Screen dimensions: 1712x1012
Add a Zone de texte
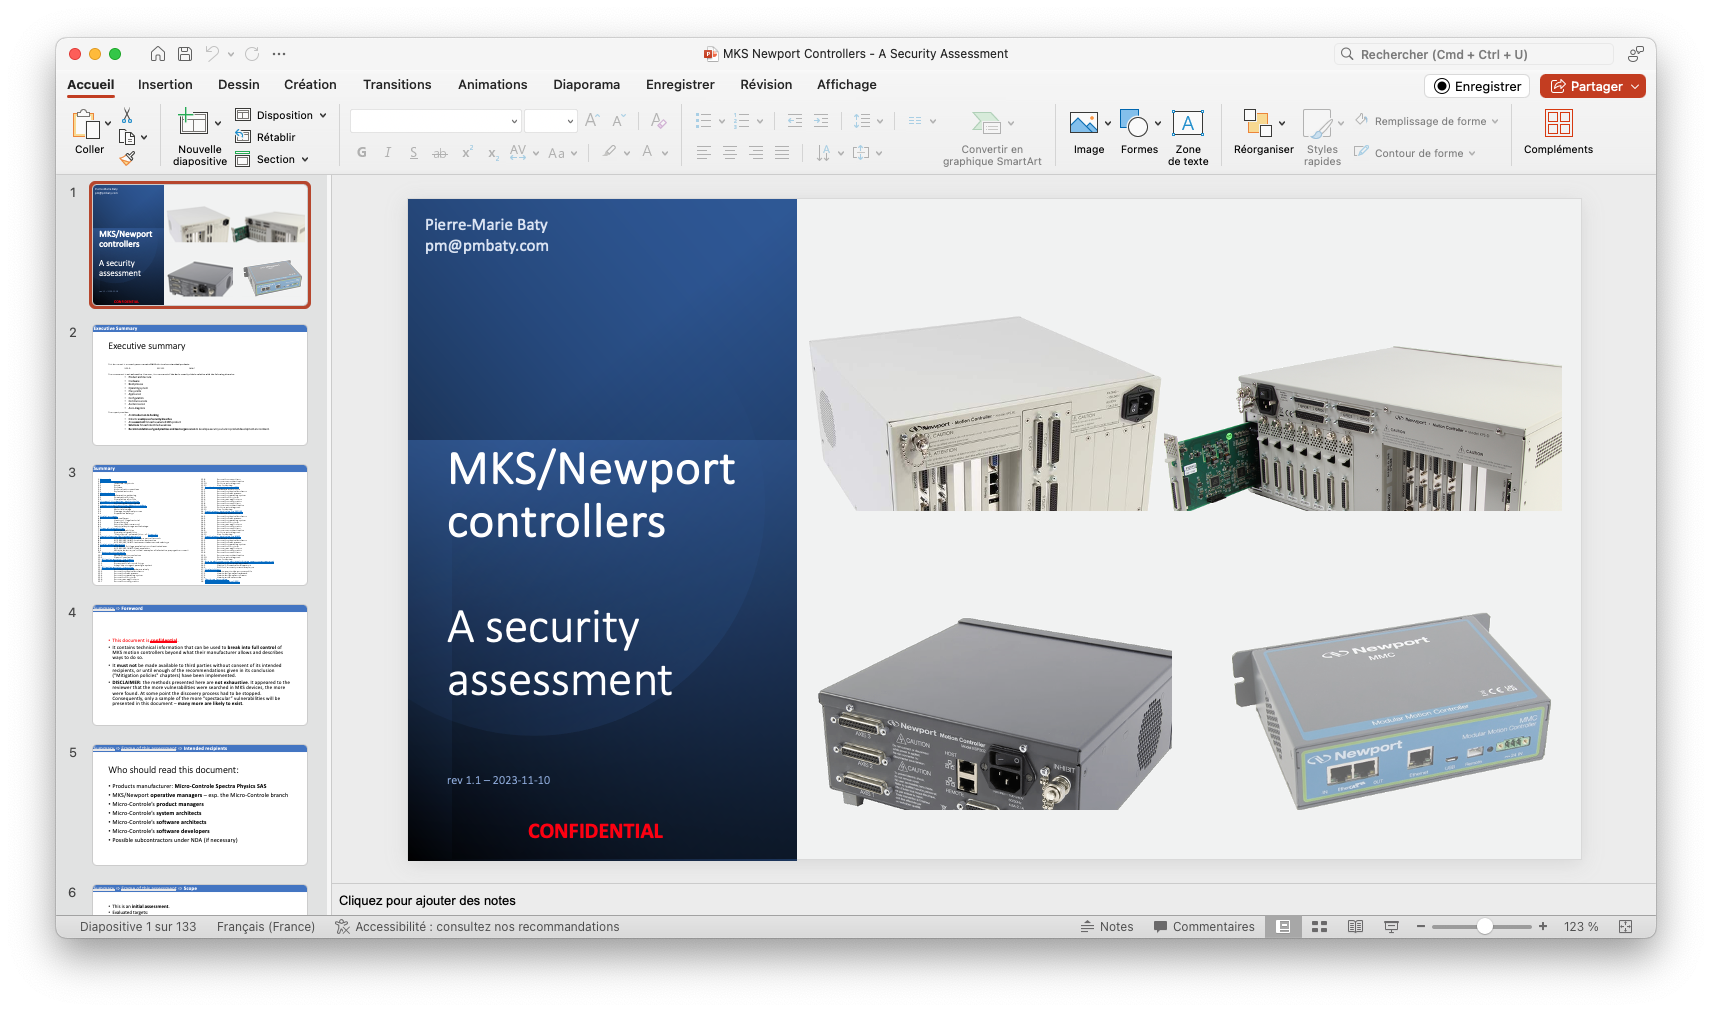pyautogui.click(x=1187, y=124)
